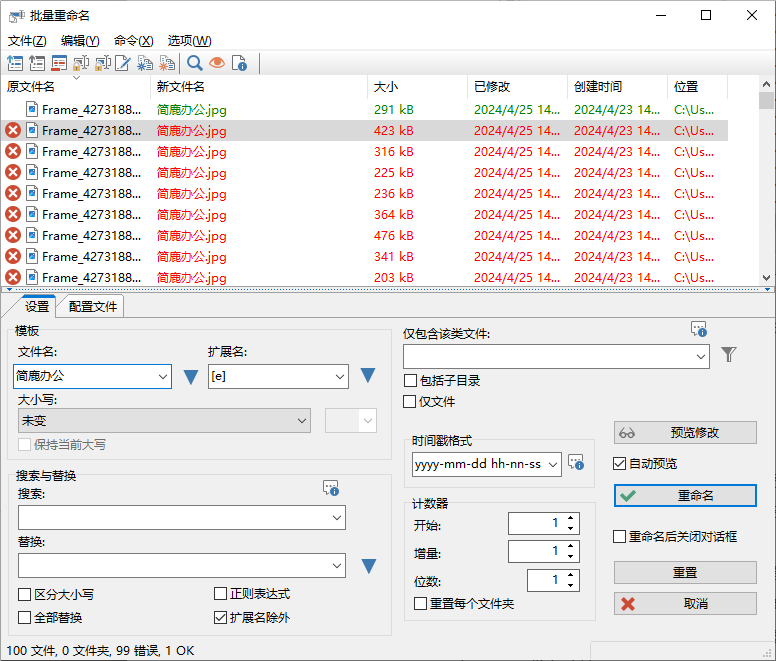The image size is (776, 661).
Task: Click the red error icon on the 423 kB row
Action: 13,131
